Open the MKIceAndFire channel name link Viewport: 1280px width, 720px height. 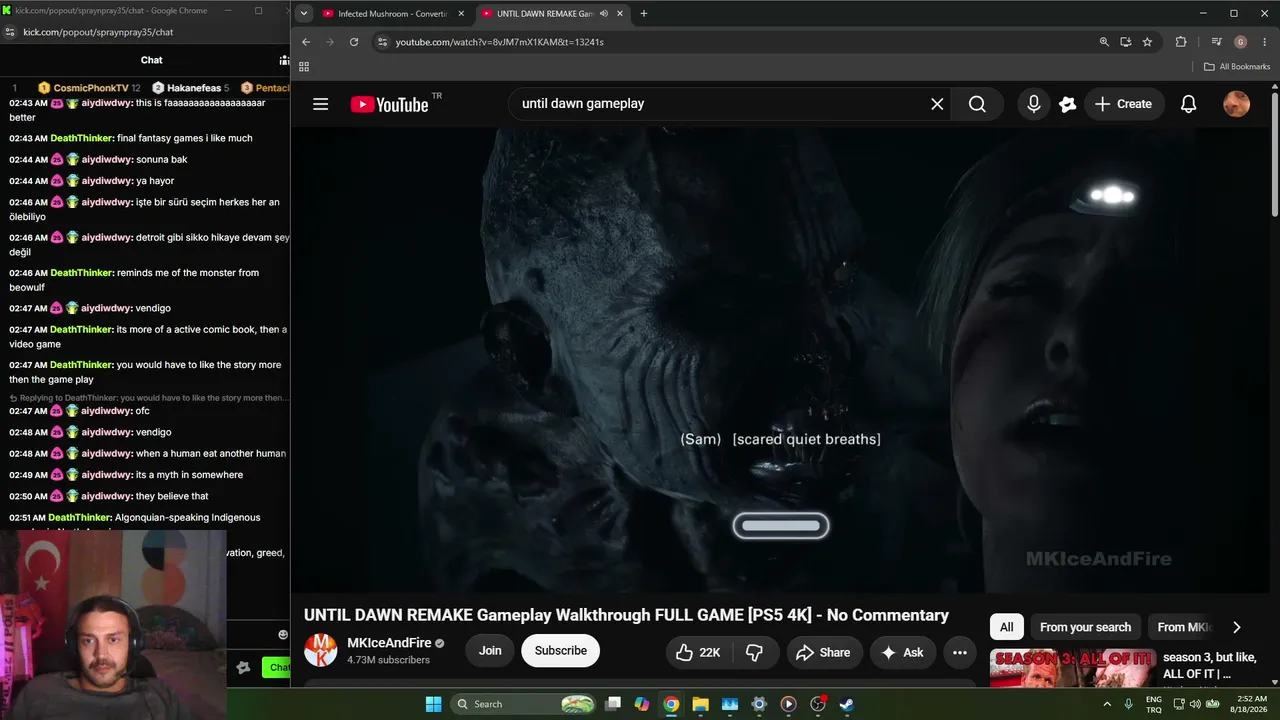[389, 643]
